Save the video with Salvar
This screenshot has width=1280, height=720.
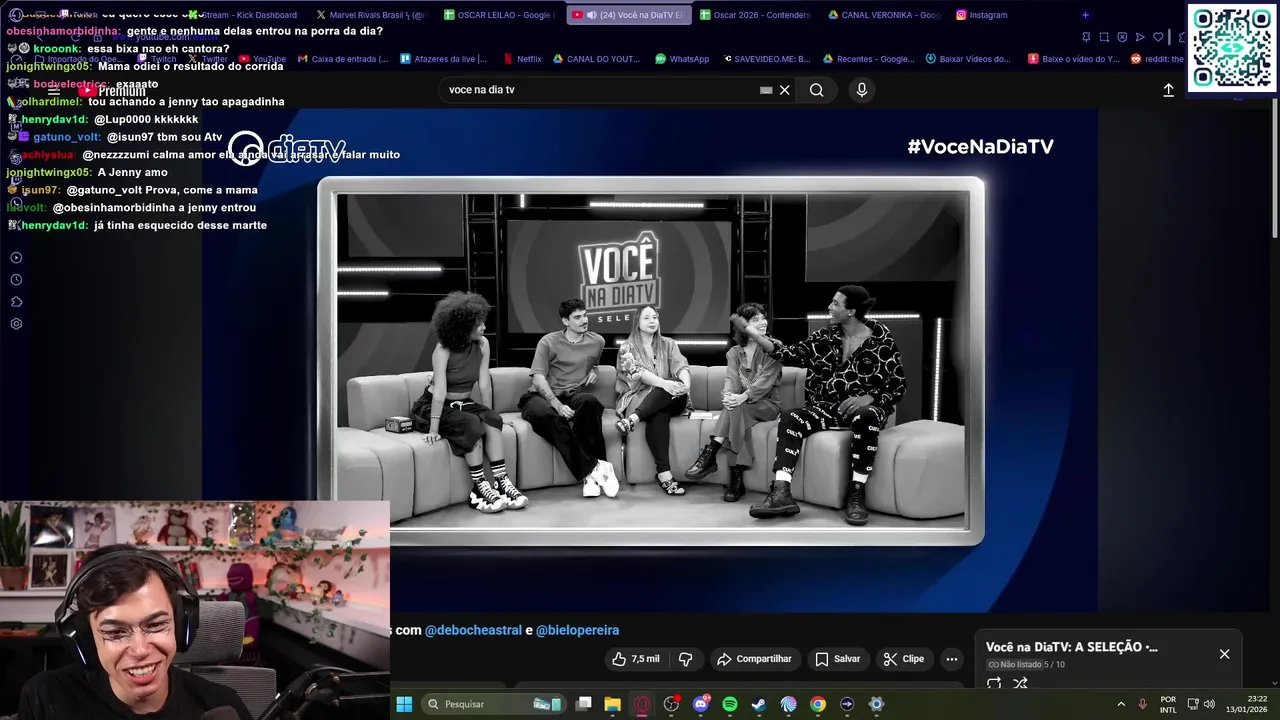(x=837, y=659)
